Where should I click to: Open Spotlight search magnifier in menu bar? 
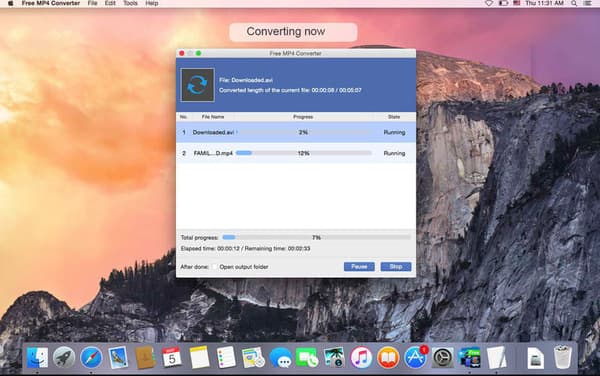tap(574, 3)
